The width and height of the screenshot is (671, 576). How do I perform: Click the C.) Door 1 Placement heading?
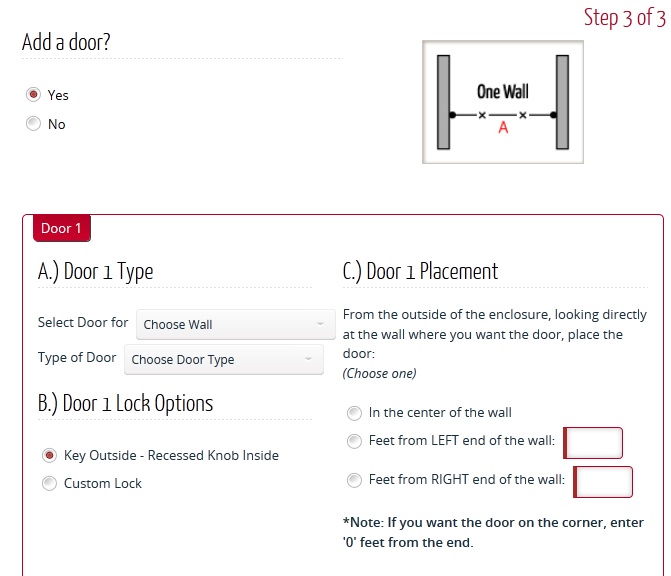420,271
